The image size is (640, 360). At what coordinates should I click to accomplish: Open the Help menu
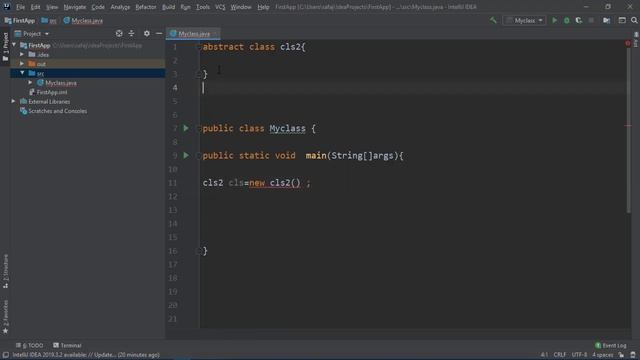pos(263,7)
